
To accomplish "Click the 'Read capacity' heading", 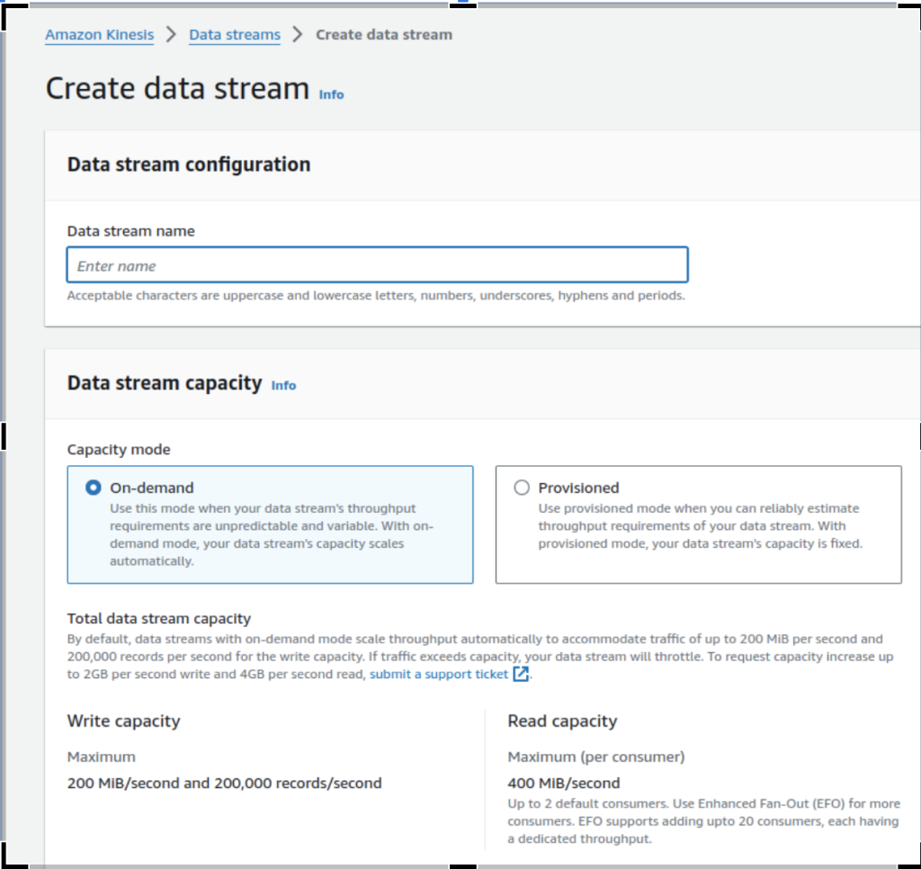I will [x=562, y=721].
